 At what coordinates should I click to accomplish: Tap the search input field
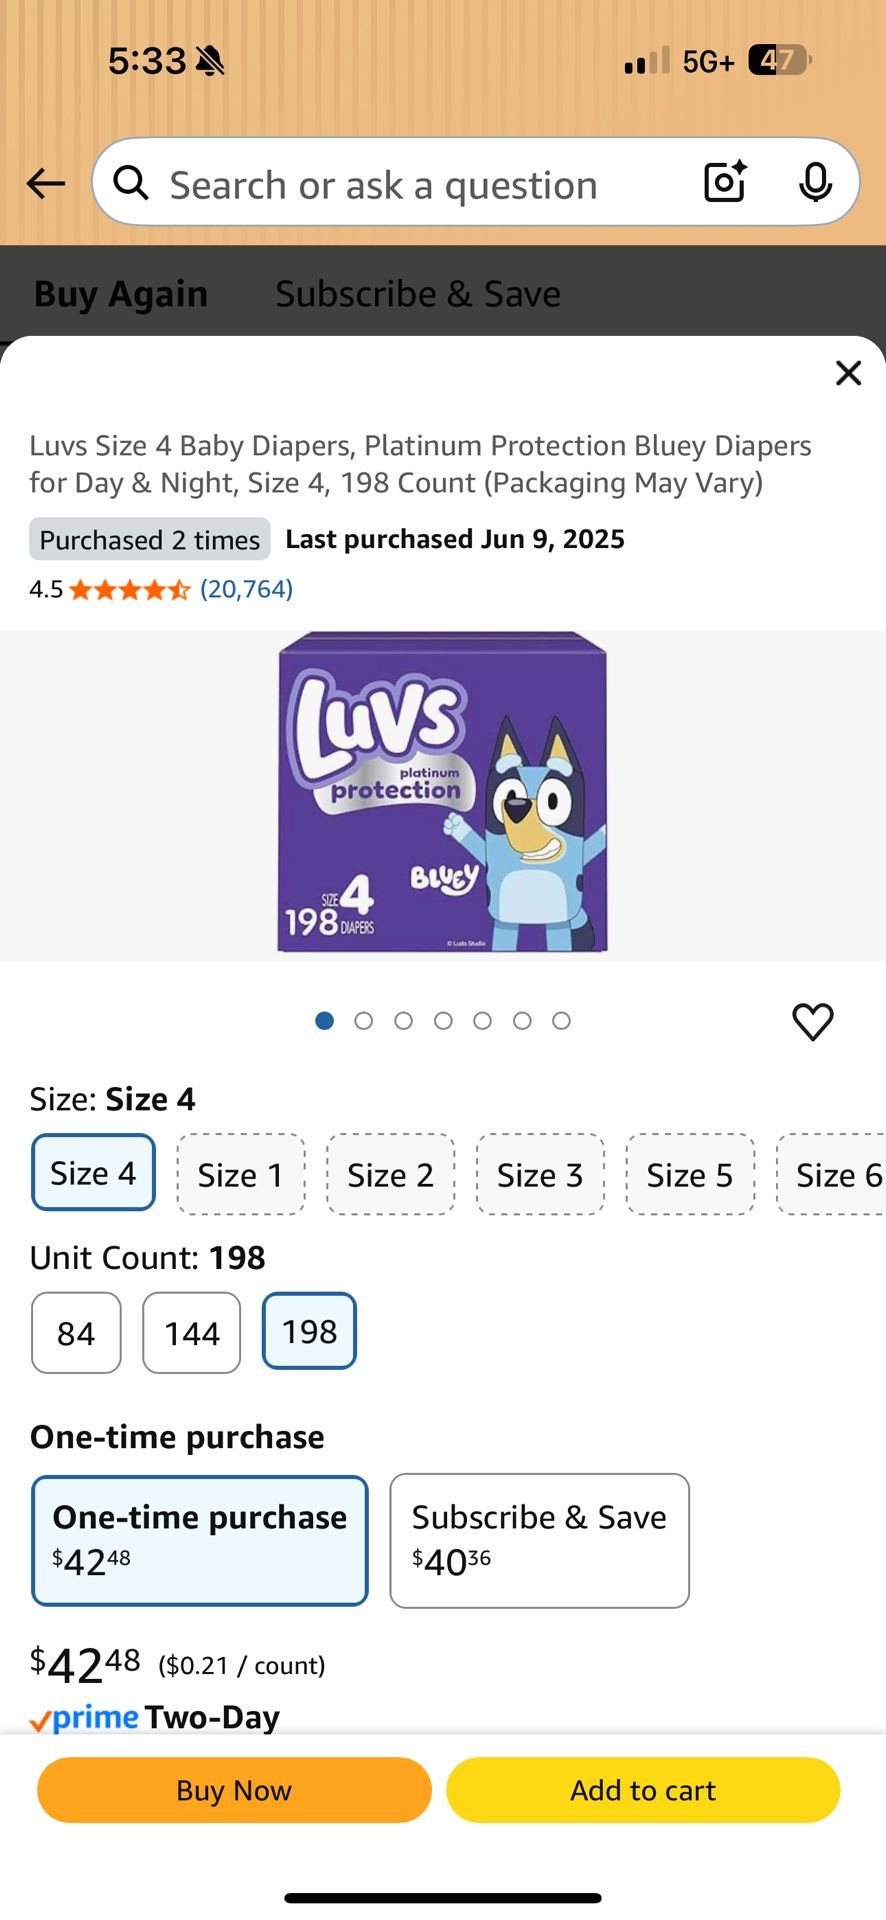[x=400, y=183]
